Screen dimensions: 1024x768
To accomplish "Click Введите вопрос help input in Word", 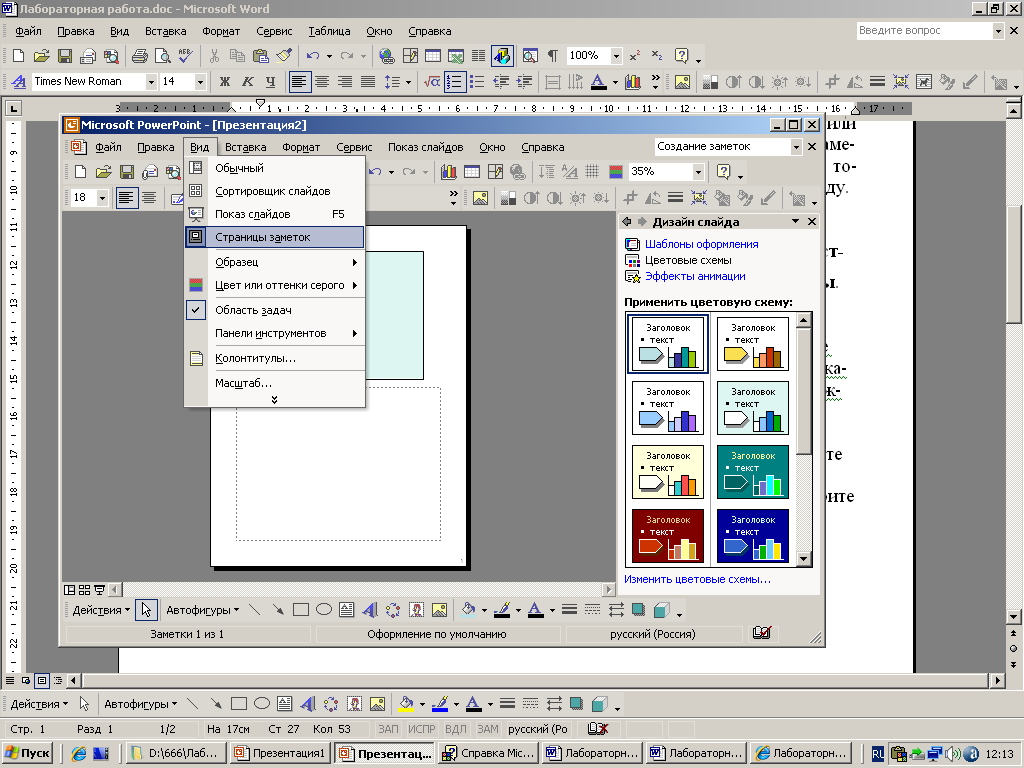I will coord(924,30).
